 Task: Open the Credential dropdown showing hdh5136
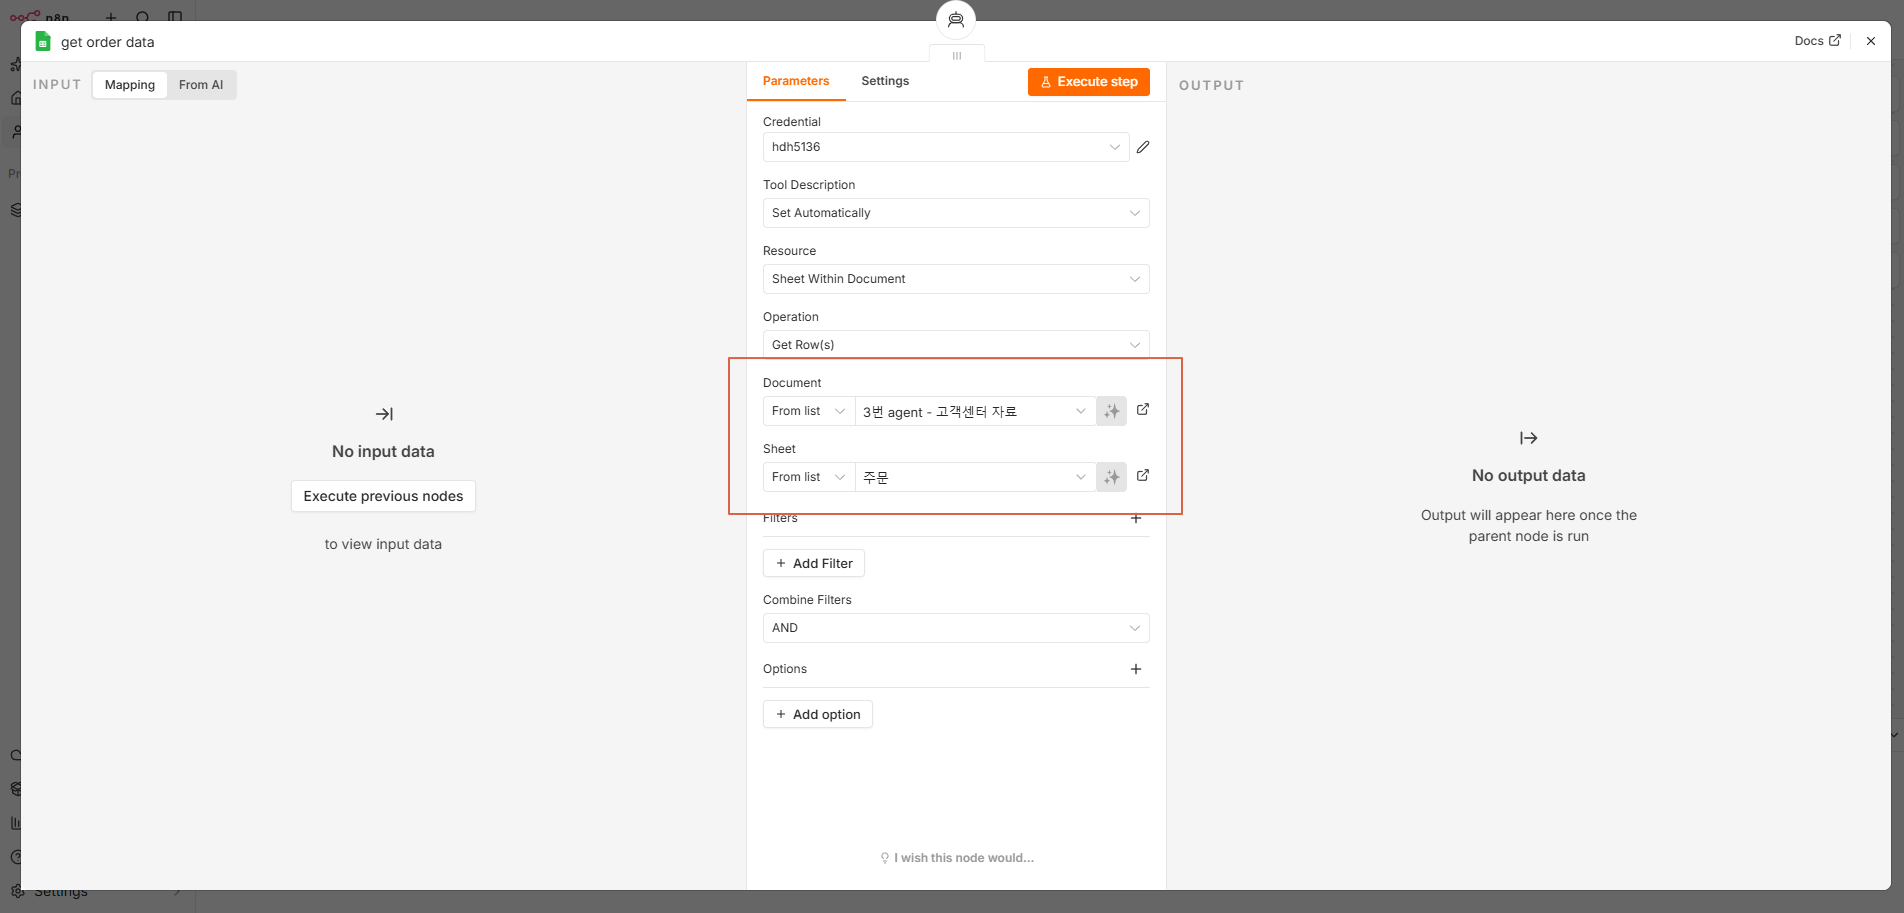pos(946,147)
